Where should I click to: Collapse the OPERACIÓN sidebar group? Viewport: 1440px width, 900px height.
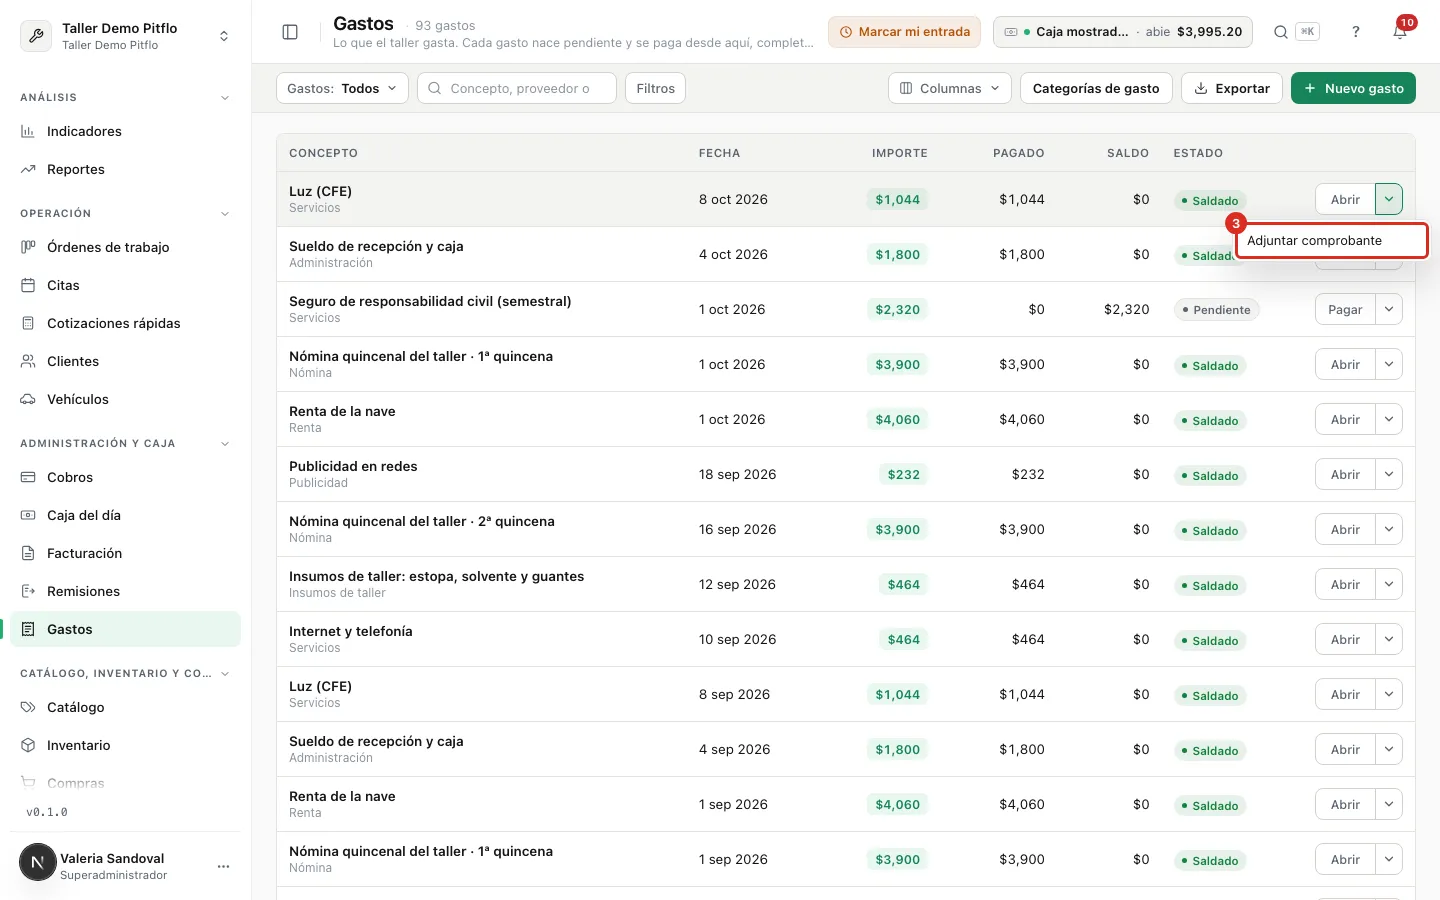click(x=225, y=214)
